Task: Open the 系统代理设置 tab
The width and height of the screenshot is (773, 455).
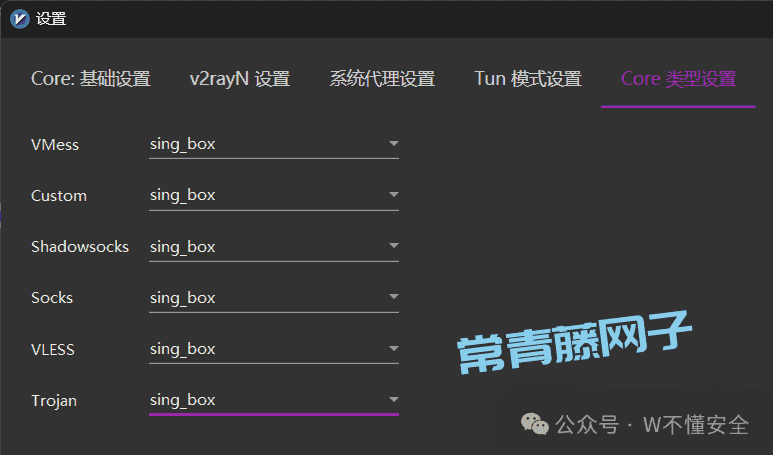Action: point(382,79)
